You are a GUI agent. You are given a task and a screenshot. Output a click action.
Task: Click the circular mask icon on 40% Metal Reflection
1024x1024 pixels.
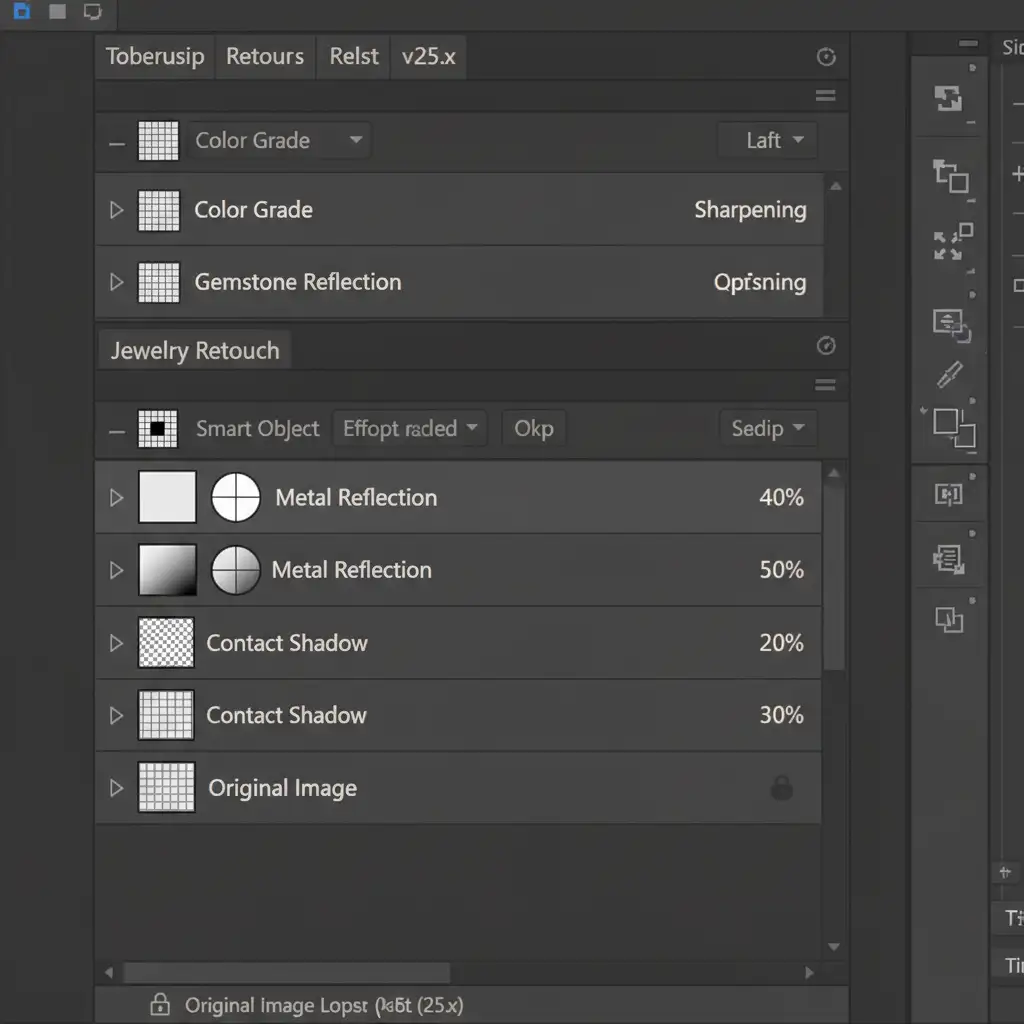click(x=236, y=497)
